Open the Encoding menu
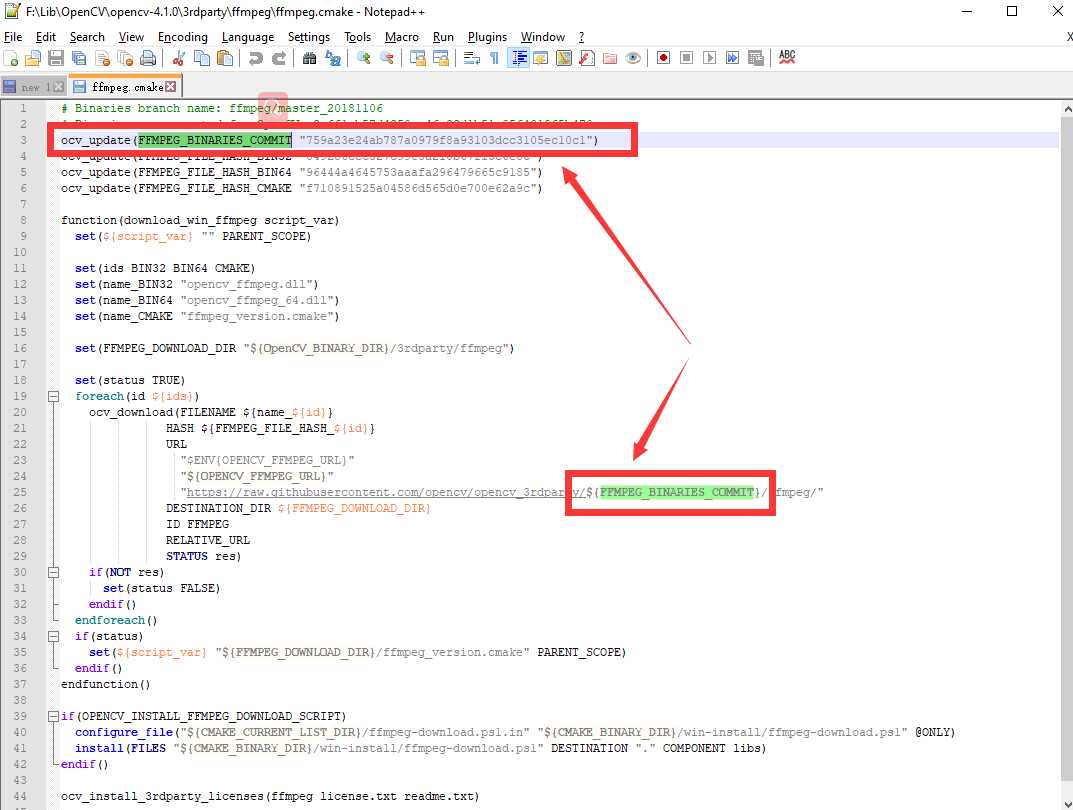Screen dimensions: 1073x810 183,37
